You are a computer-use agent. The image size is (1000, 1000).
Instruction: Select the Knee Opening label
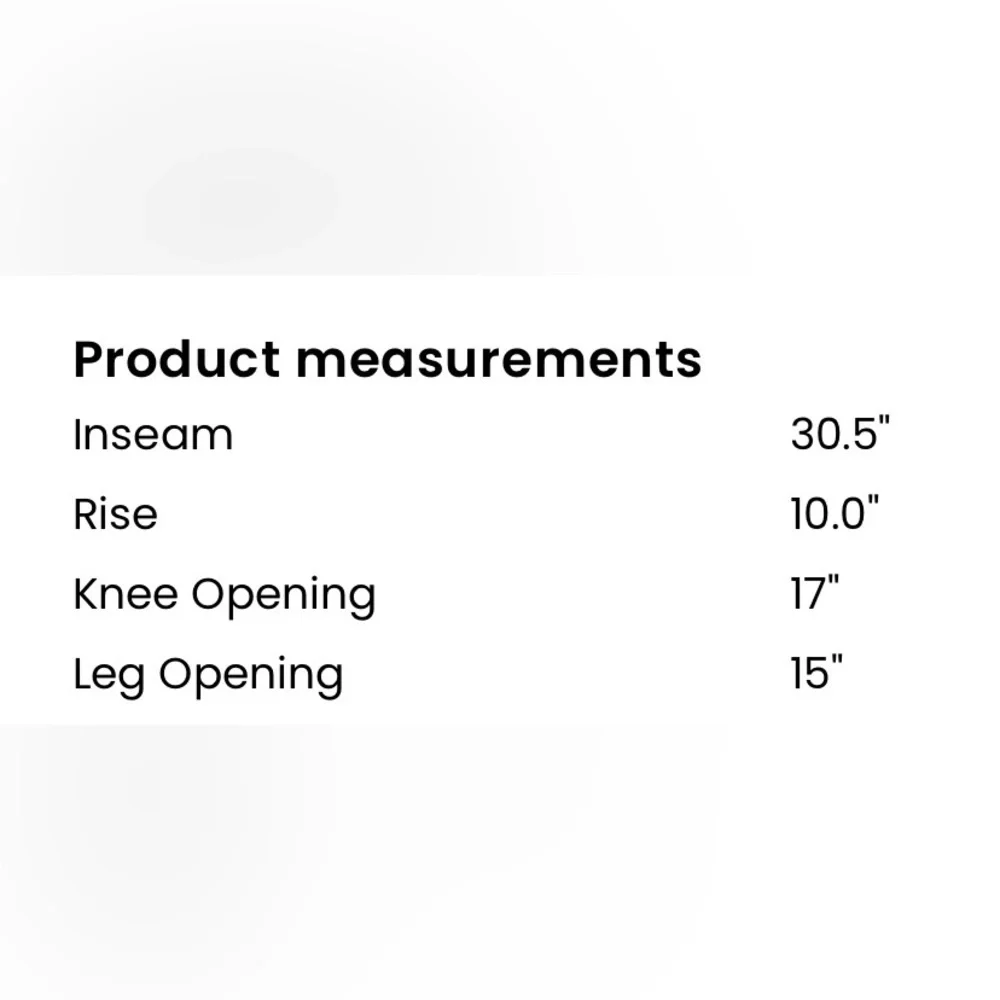pyautogui.click(x=224, y=596)
